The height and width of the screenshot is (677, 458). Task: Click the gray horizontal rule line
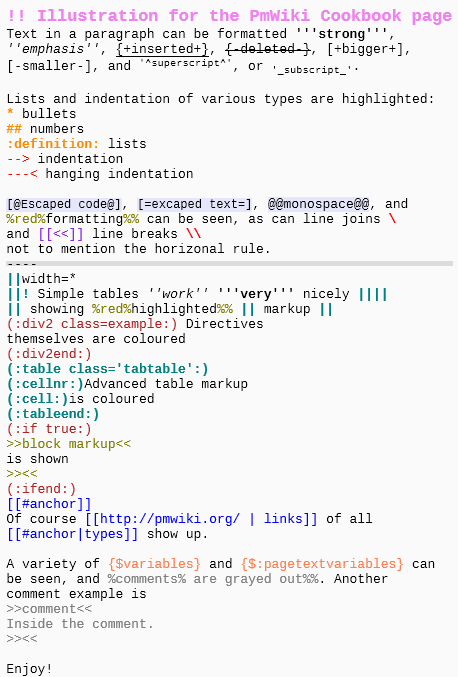tap(229, 263)
